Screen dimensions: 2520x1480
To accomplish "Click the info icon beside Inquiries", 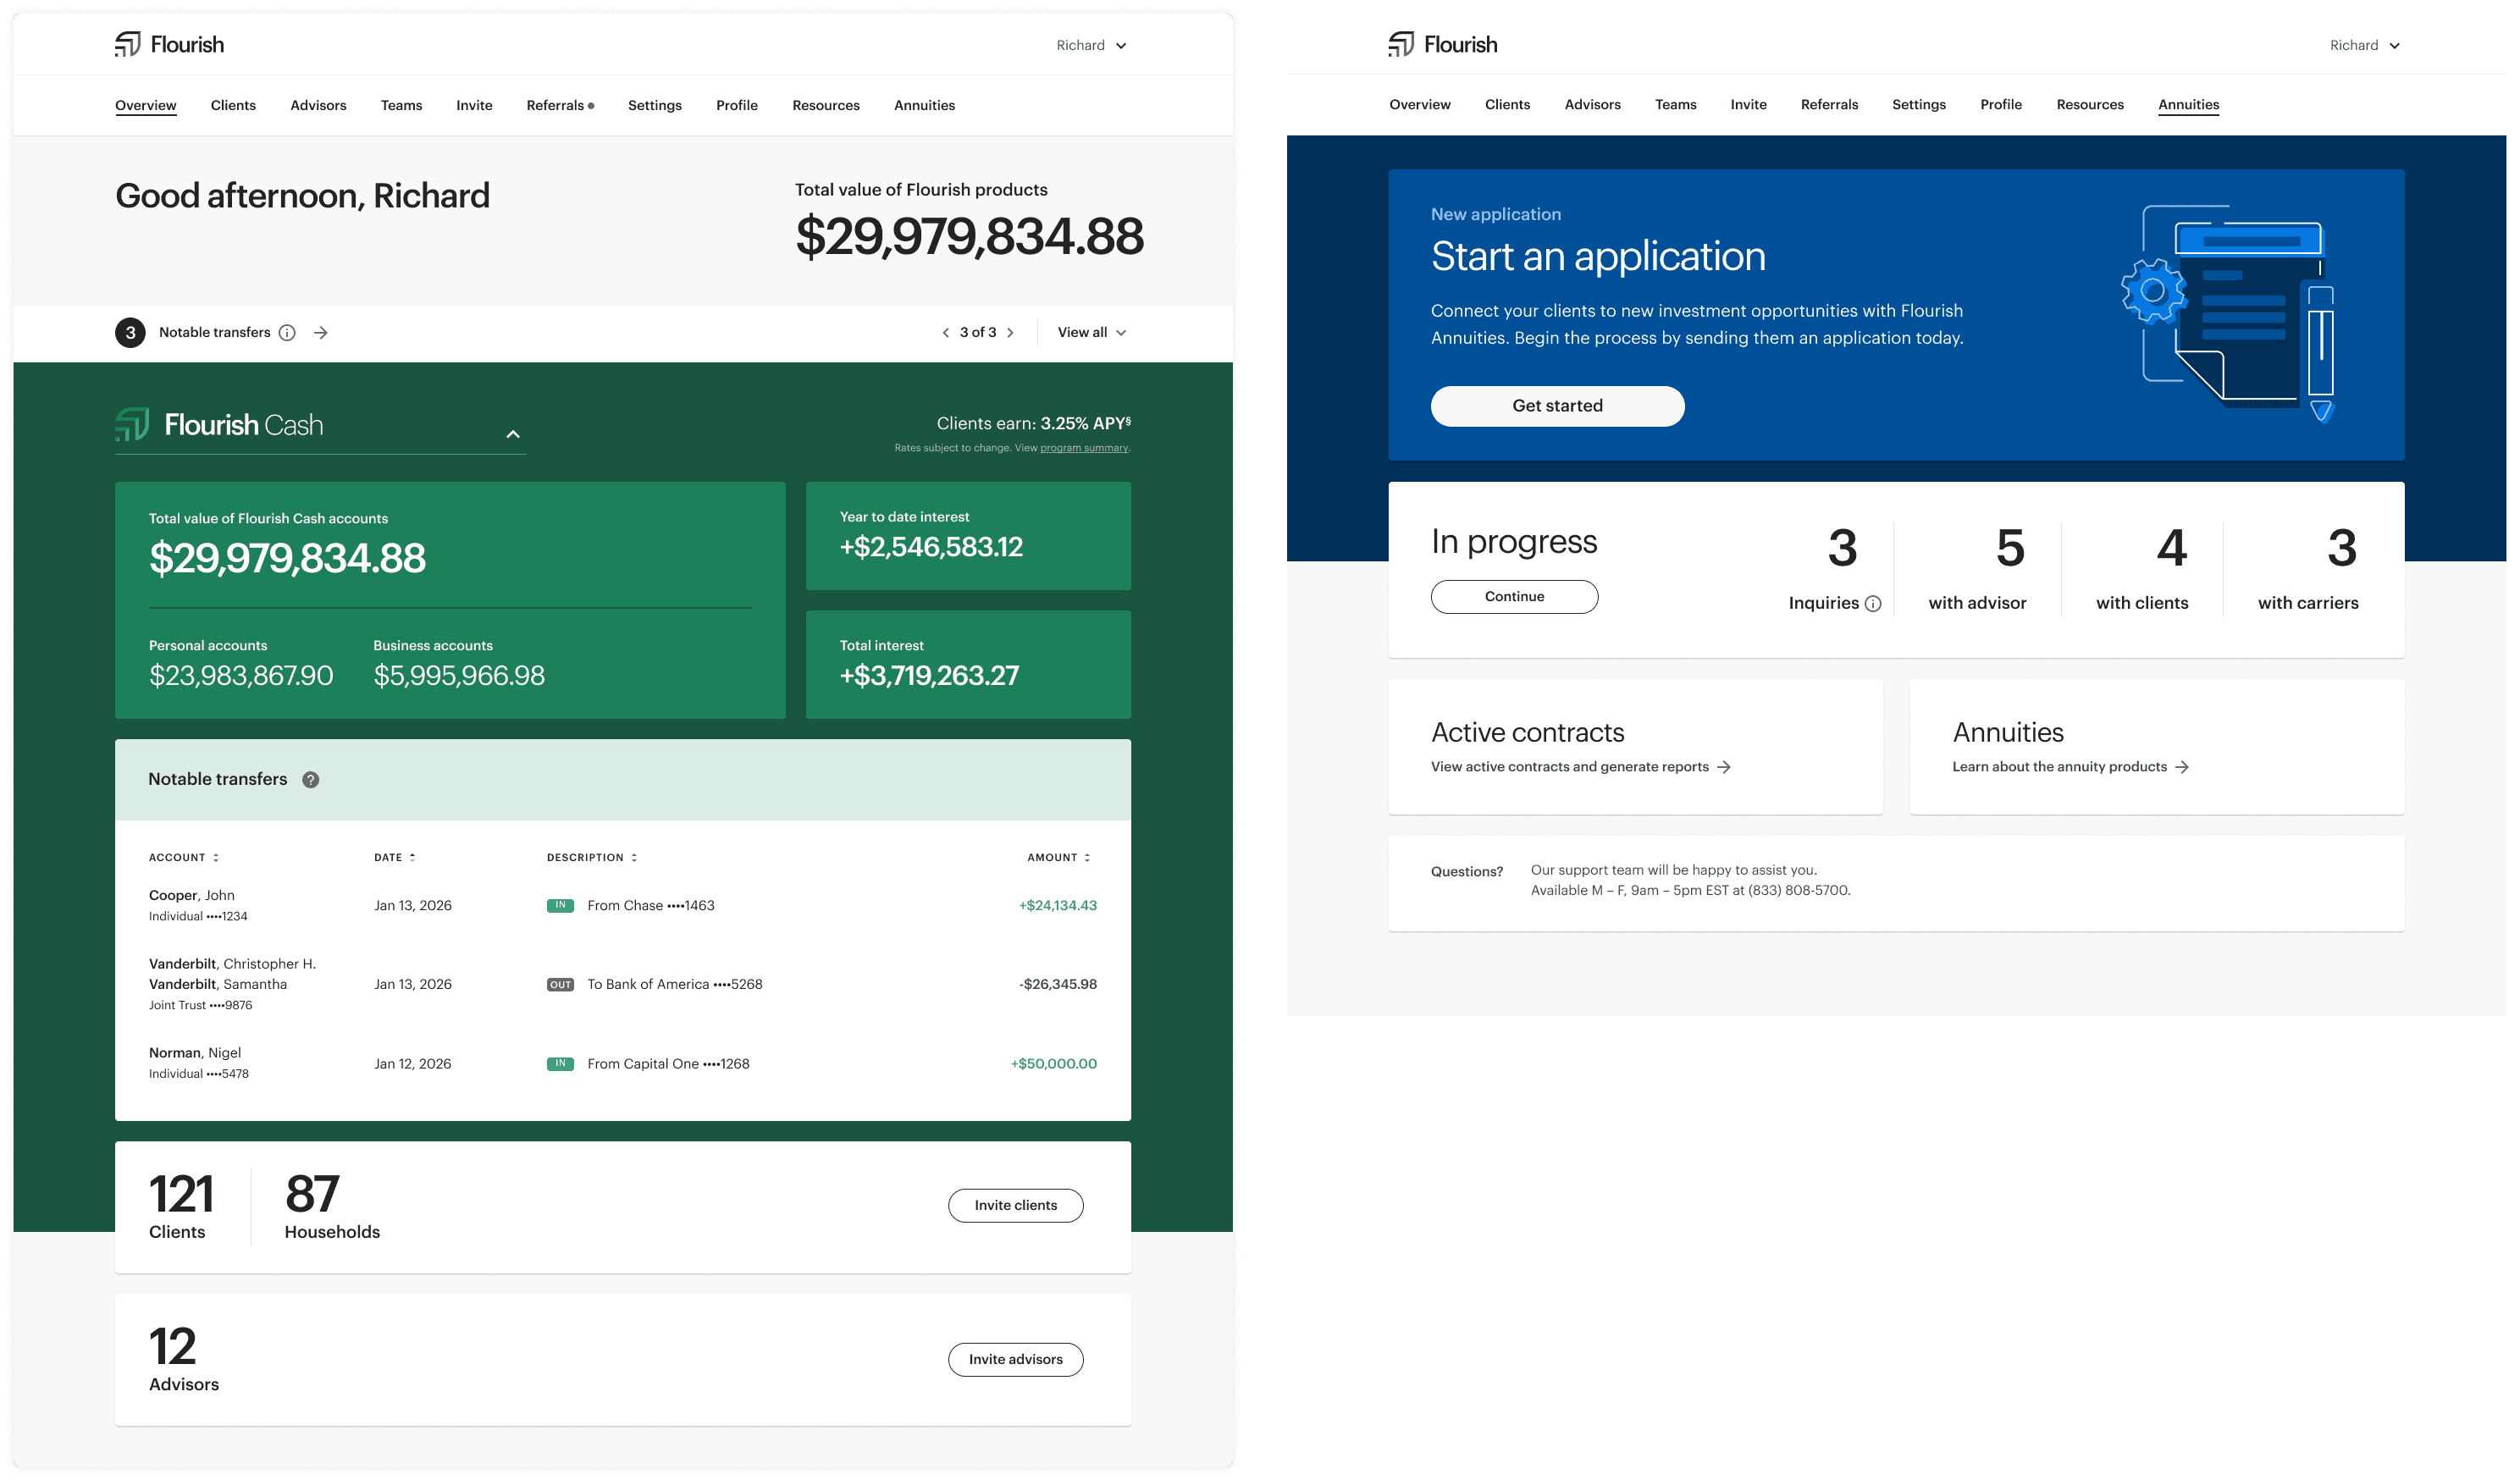I will coord(1873,604).
